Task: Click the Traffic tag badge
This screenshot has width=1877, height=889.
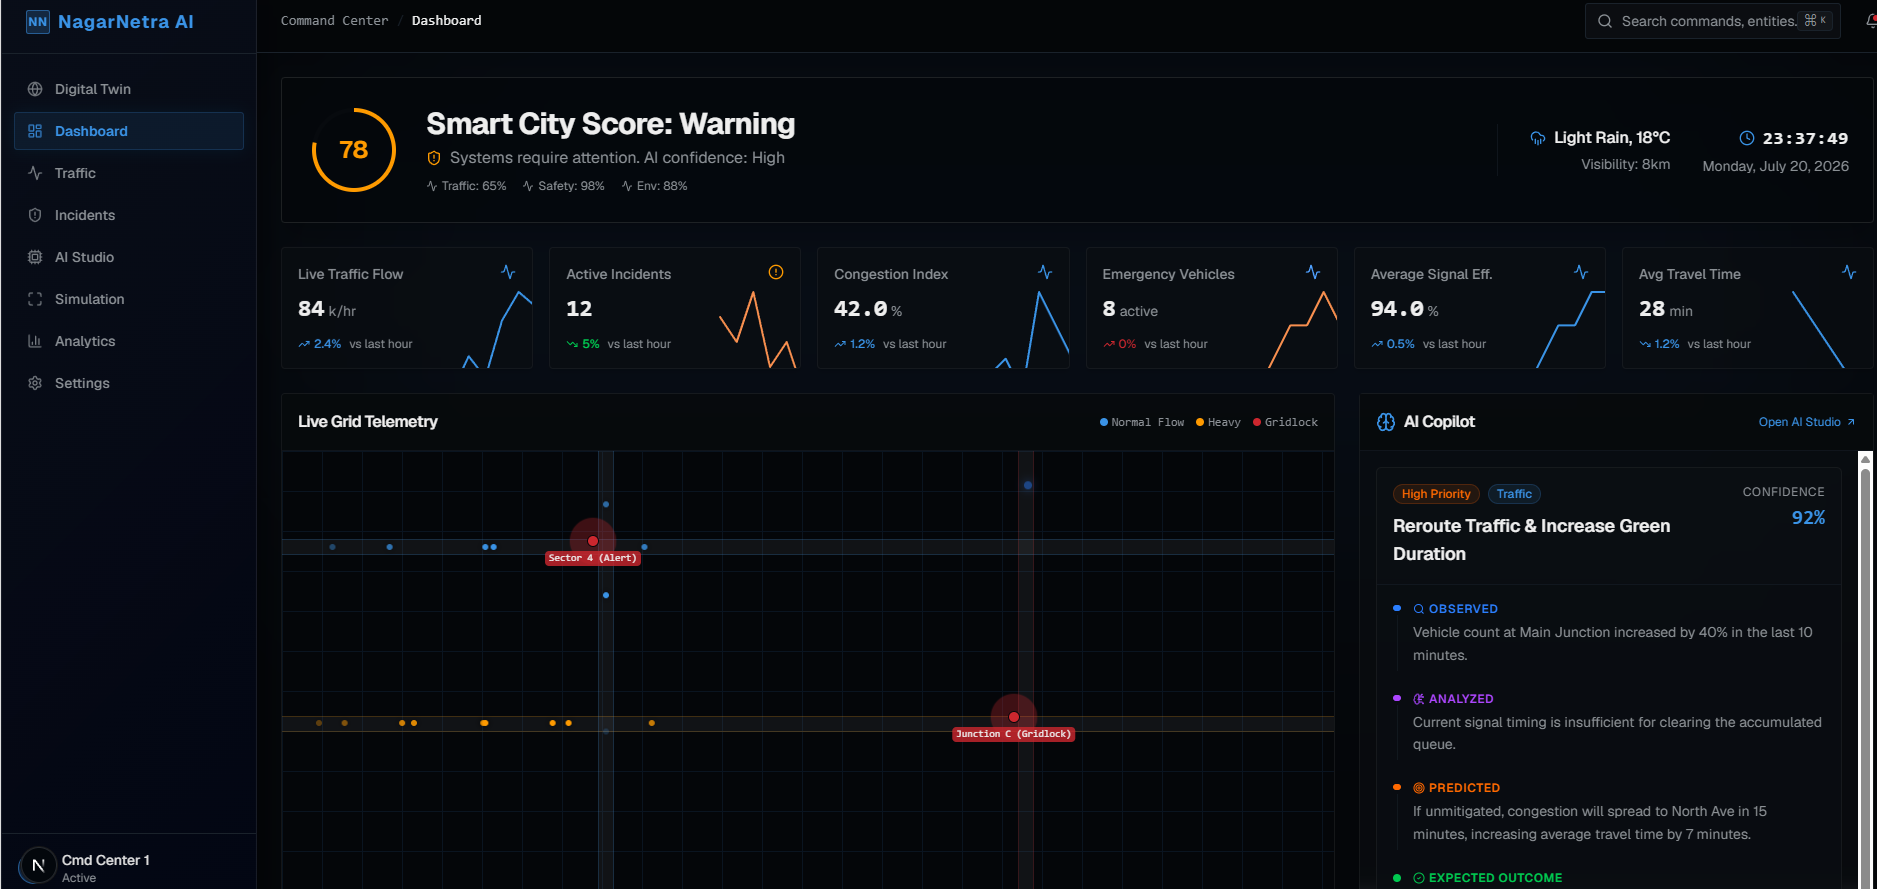Action: click(1514, 494)
